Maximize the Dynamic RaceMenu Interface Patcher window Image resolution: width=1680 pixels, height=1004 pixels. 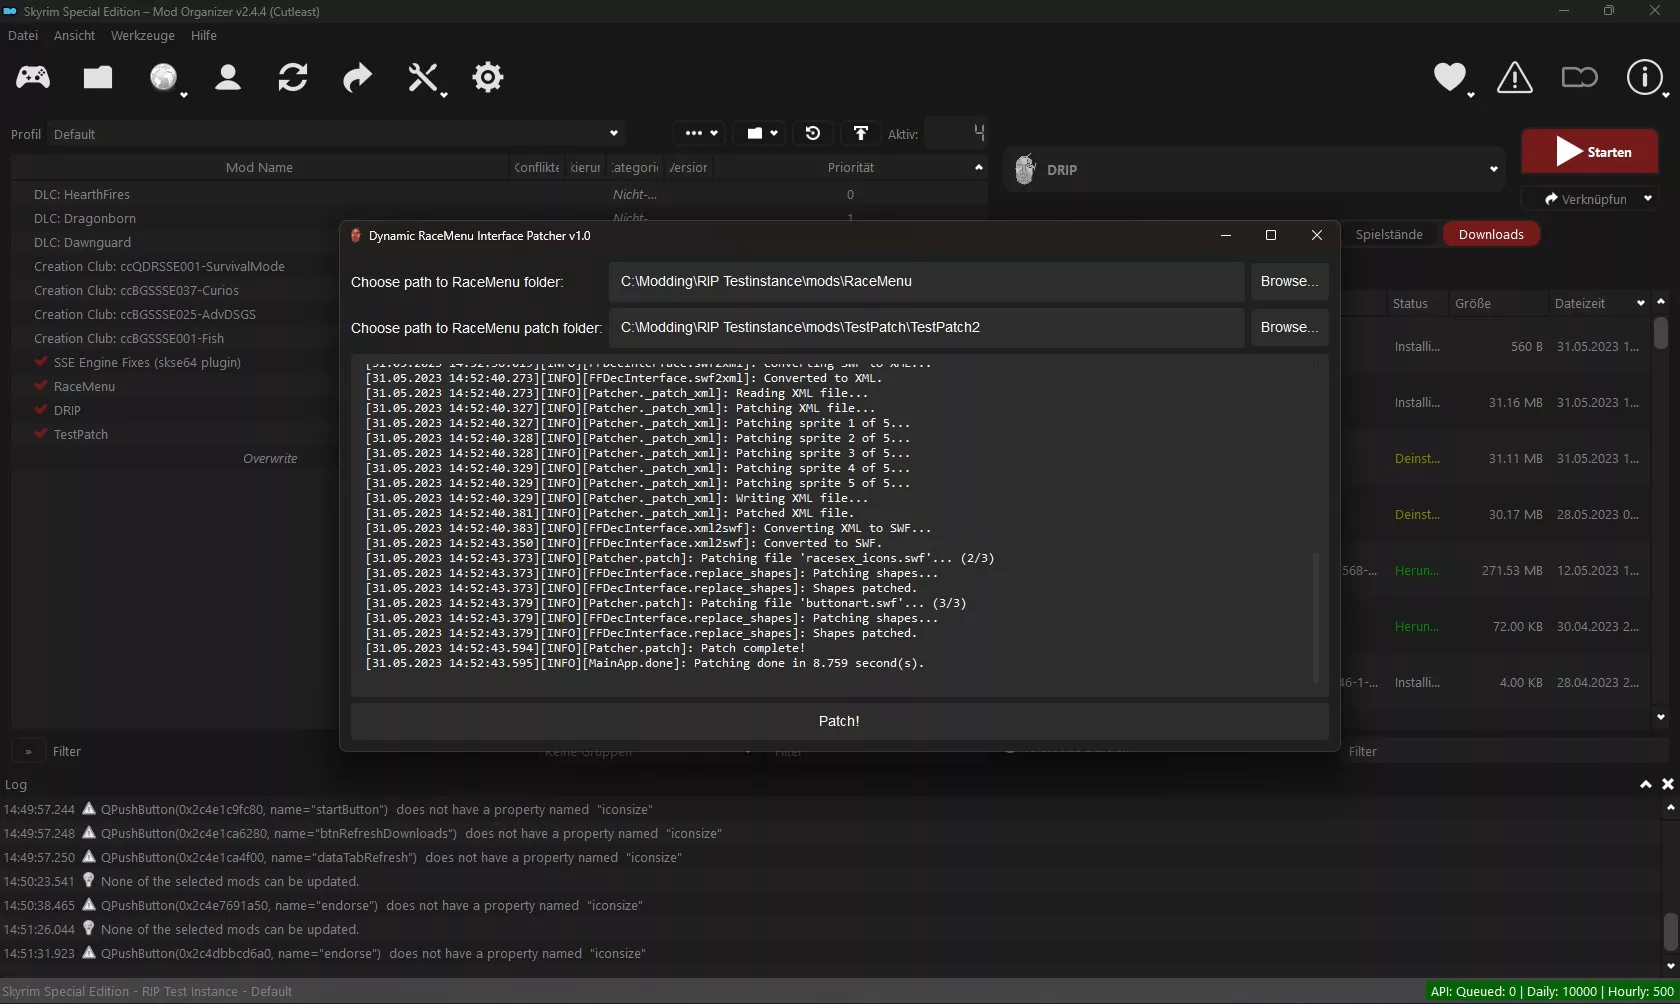(1271, 236)
